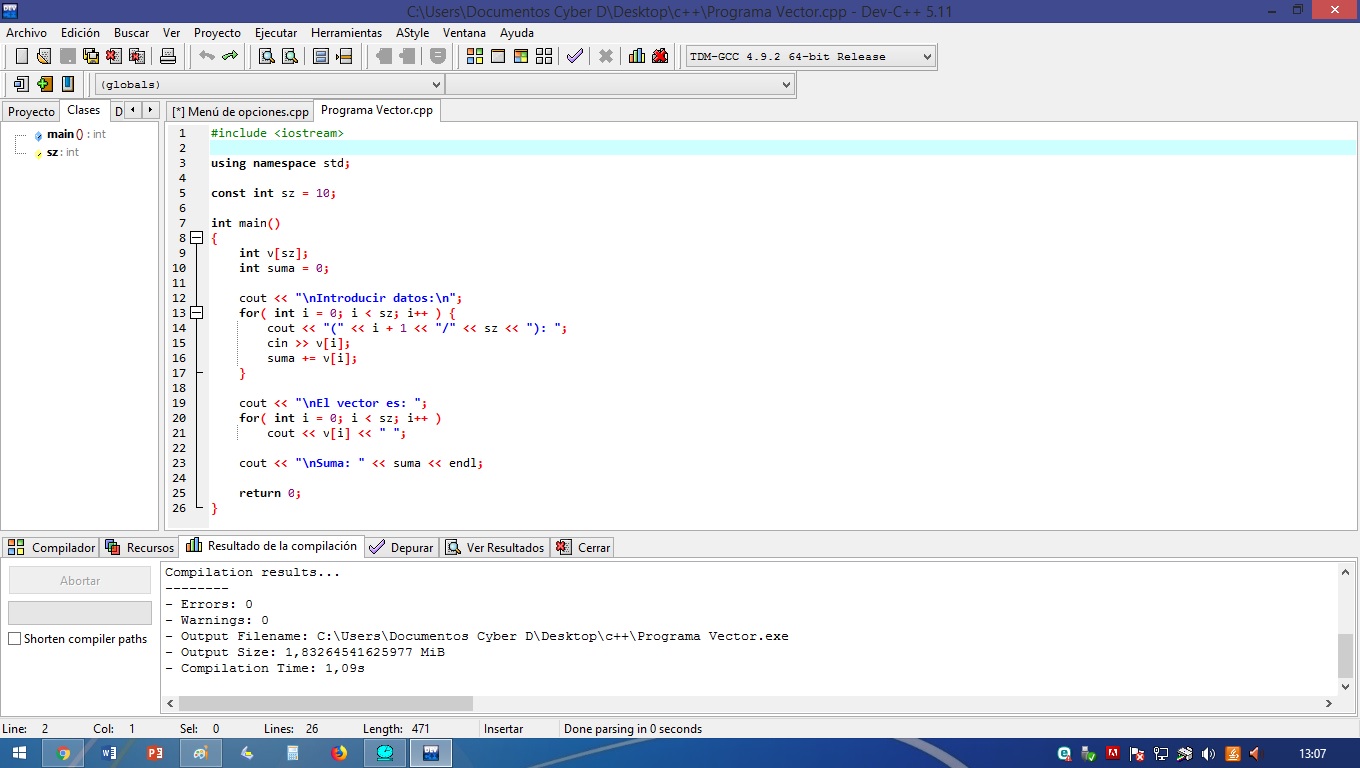Click the Save All toolbar icon
The image size is (1360, 768).
[91, 56]
